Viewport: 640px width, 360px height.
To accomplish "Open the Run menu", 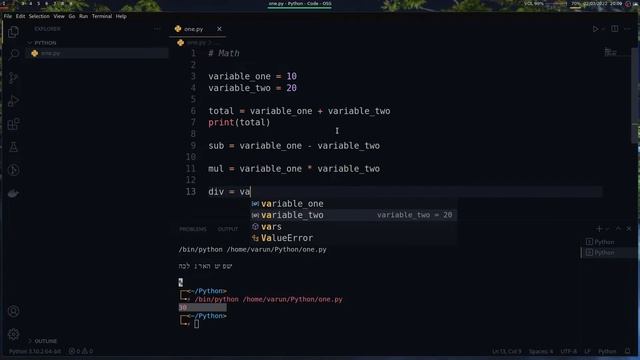I will point(84,16).
